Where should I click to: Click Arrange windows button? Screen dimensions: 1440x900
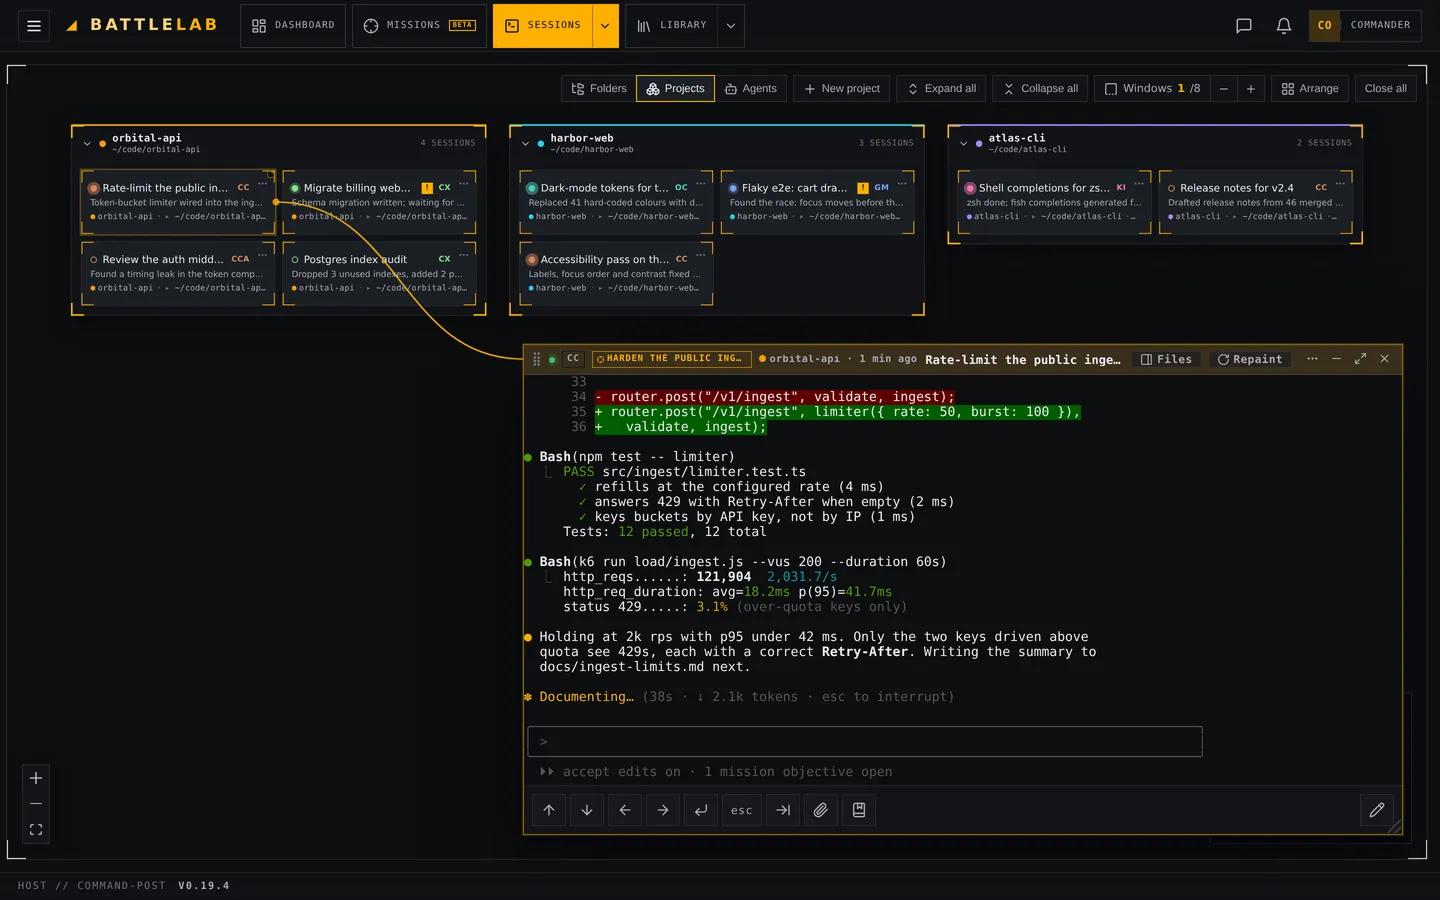(1310, 89)
